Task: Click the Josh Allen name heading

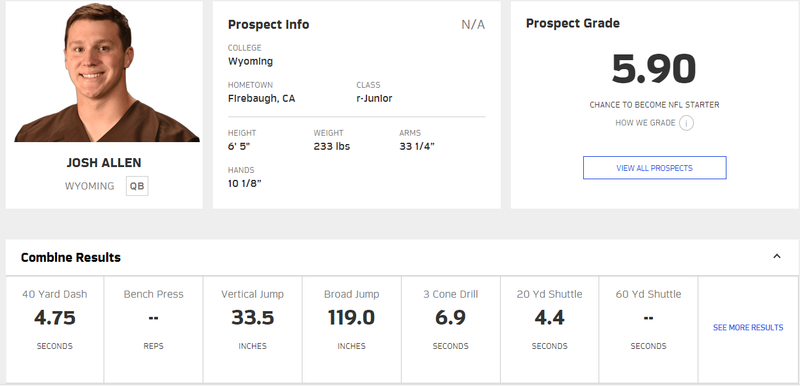Action: [x=104, y=163]
